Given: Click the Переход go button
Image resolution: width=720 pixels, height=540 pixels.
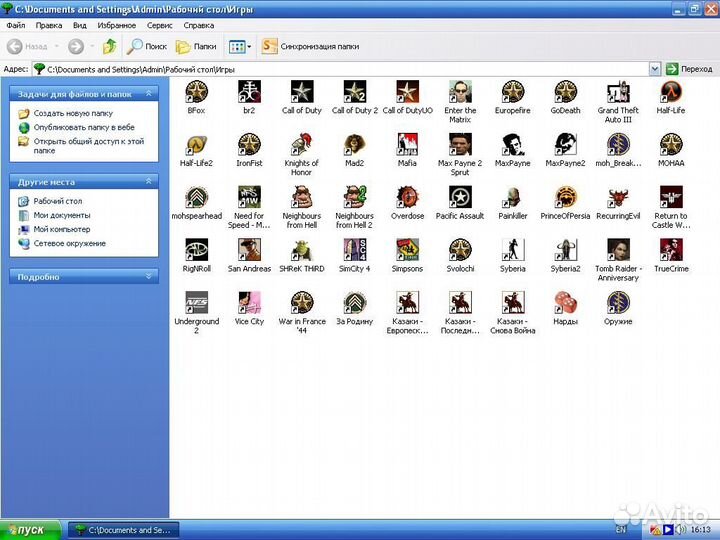Looking at the screenshot, I should click(690, 69).
